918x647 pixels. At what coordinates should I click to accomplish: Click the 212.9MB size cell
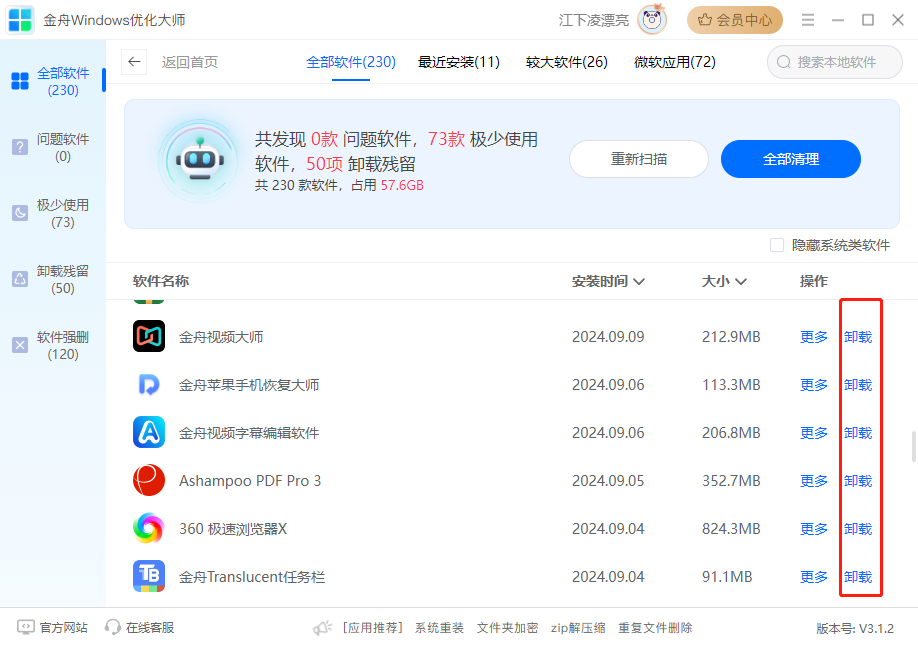coord(731,337)
